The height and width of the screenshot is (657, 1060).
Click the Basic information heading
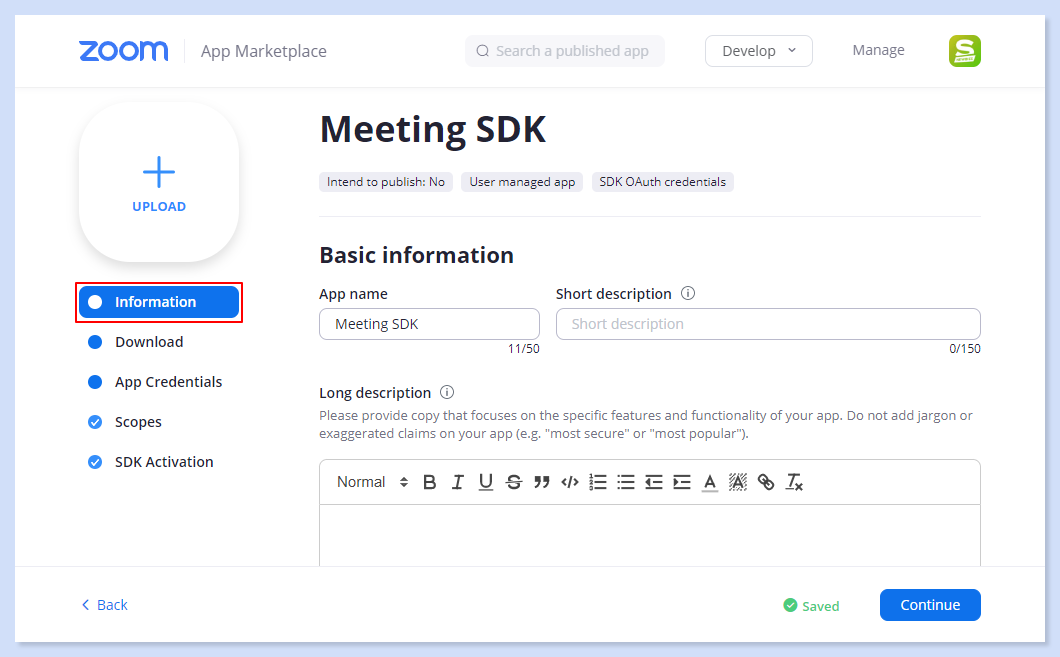click(x=416, y=255)
